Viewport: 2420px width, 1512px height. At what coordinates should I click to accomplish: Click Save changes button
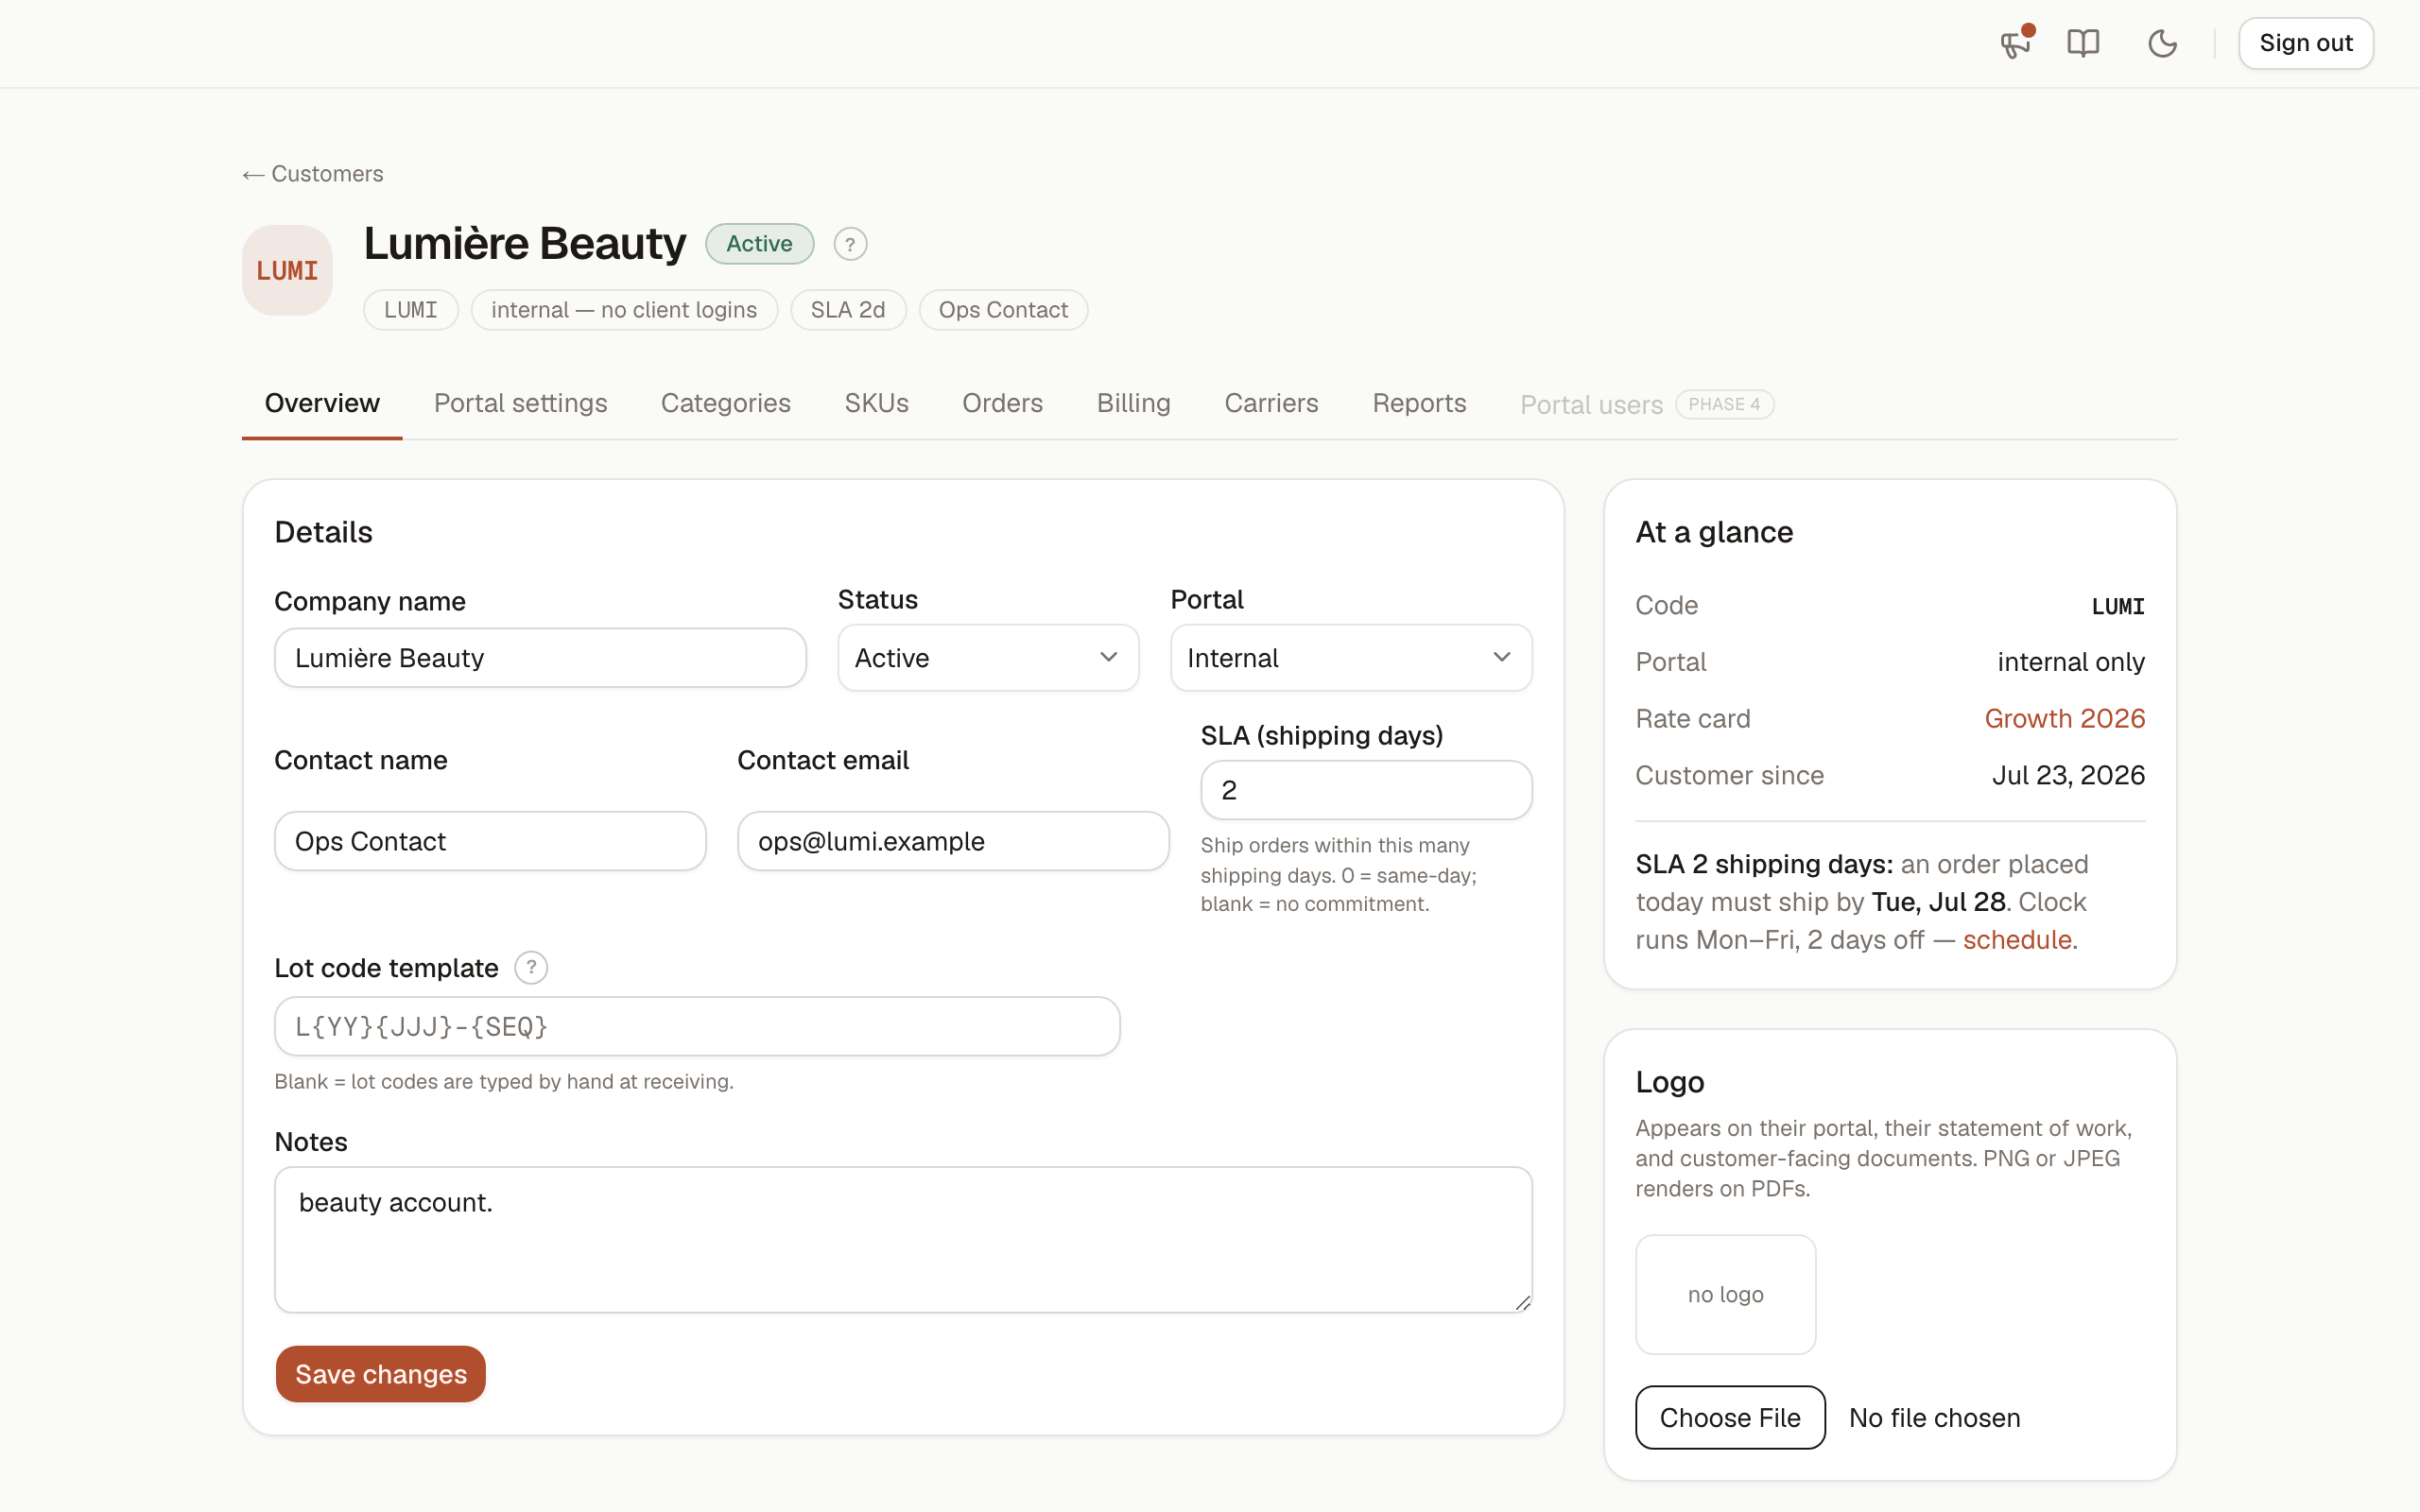coord(380,1374)
